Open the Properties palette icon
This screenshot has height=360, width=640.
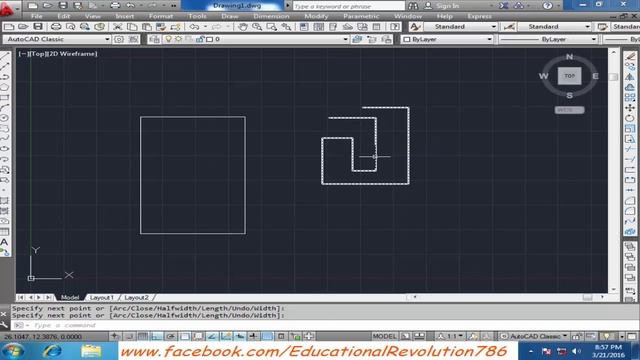pos(304,27)
